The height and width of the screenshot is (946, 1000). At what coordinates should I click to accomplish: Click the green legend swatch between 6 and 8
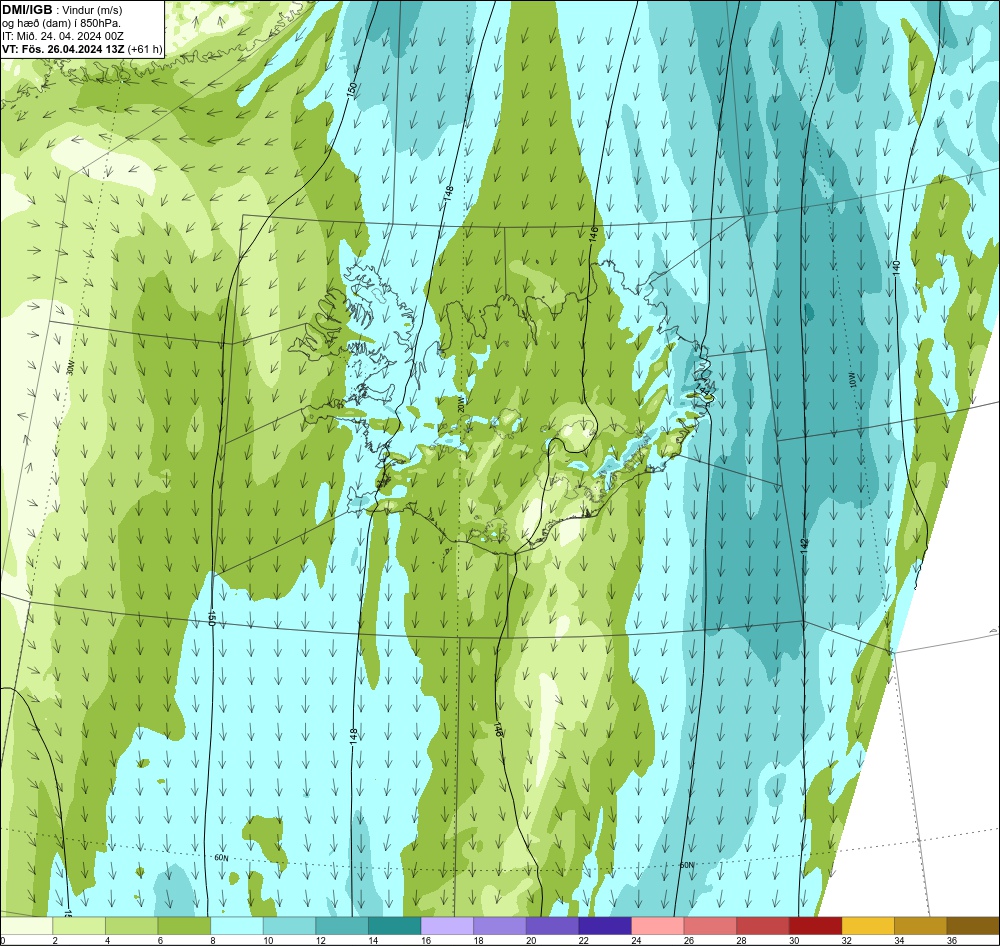tap(184, 926)
